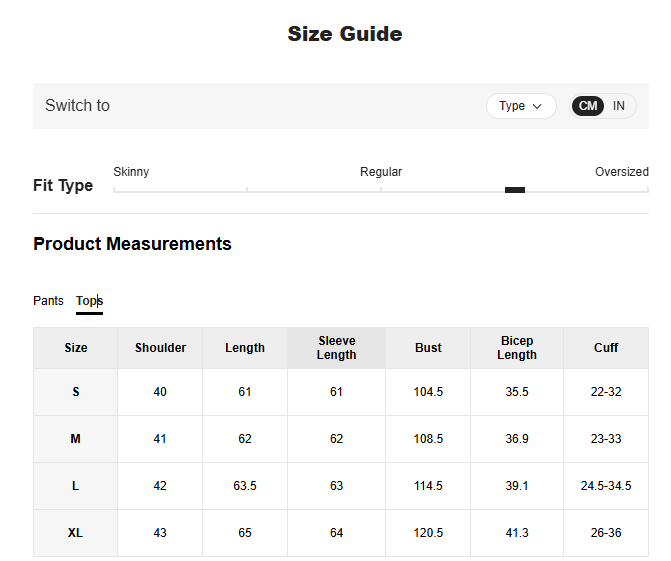671x561 pixels.
Task: Switch units to IN
Action: click(619, 106)
